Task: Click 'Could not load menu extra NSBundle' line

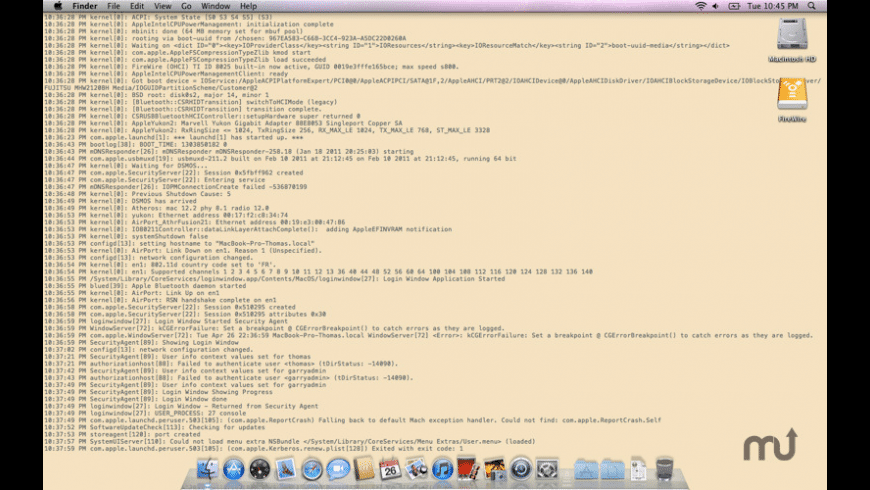Action: (290, 441)
